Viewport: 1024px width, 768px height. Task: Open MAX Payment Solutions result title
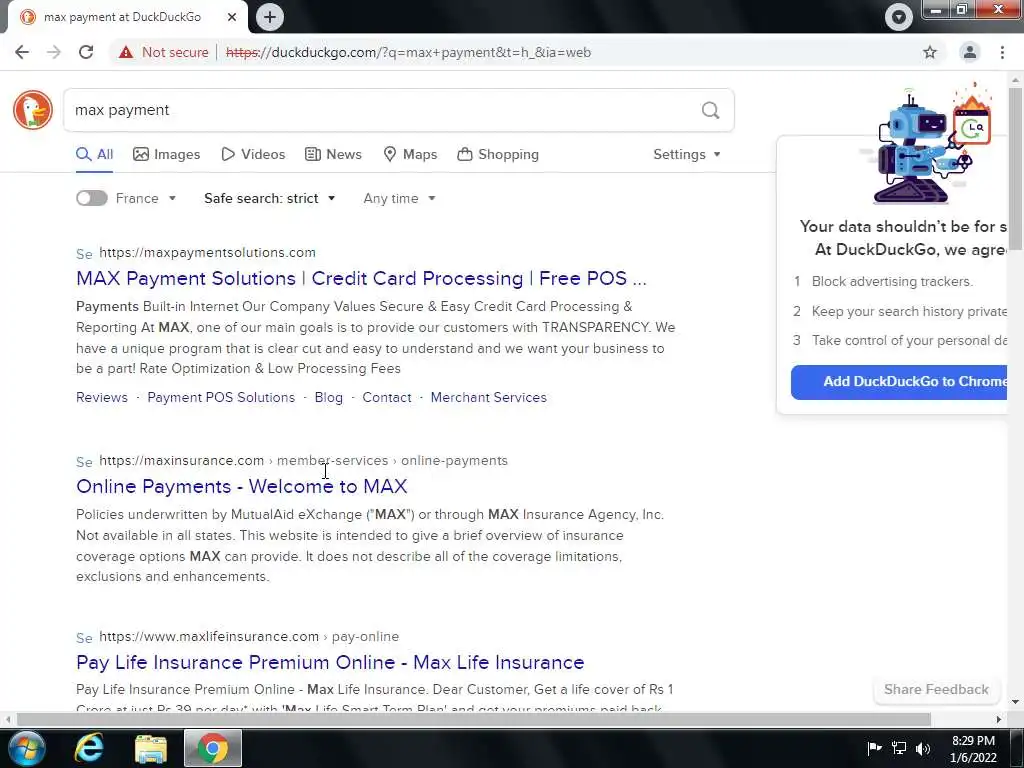click(x=361, y=278)
